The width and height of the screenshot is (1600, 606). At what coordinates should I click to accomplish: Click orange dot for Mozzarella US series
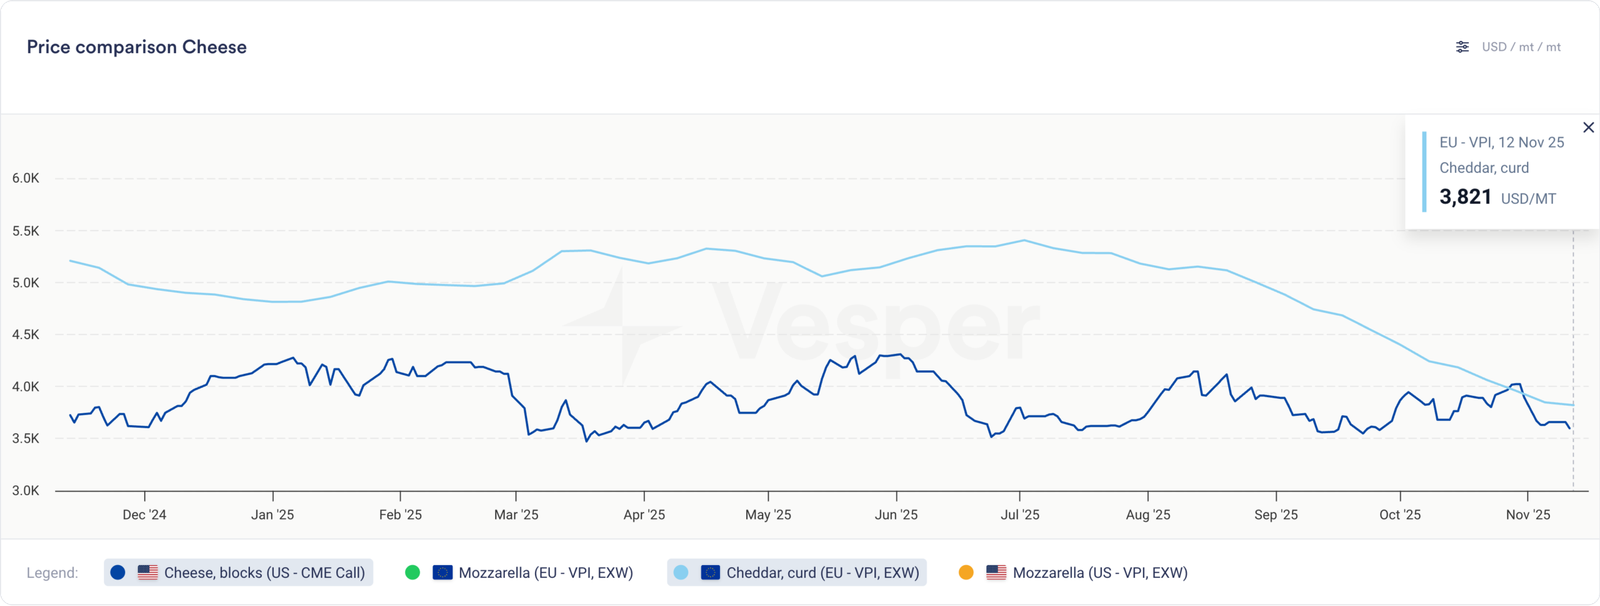(x=966, y=573)
